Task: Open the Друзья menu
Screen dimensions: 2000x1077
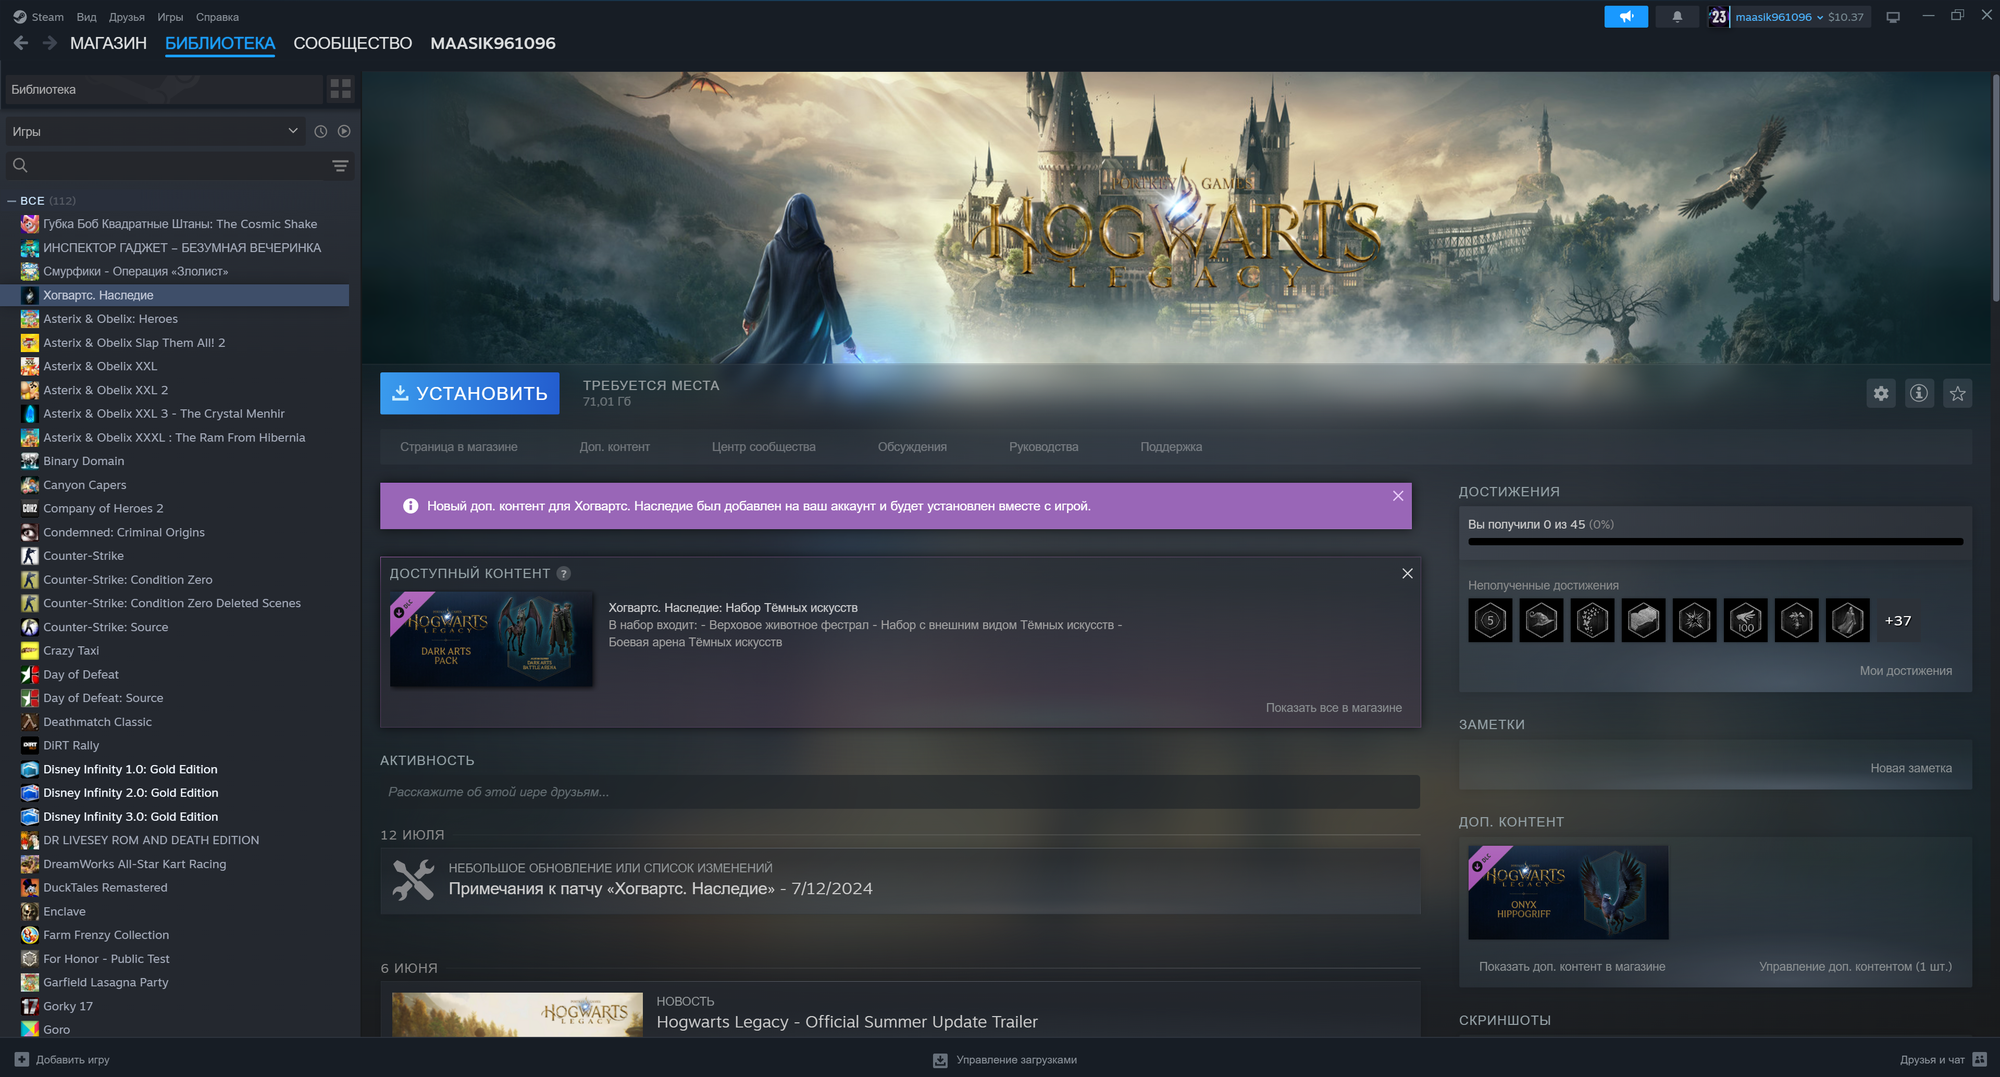Action: click(127, 17)
